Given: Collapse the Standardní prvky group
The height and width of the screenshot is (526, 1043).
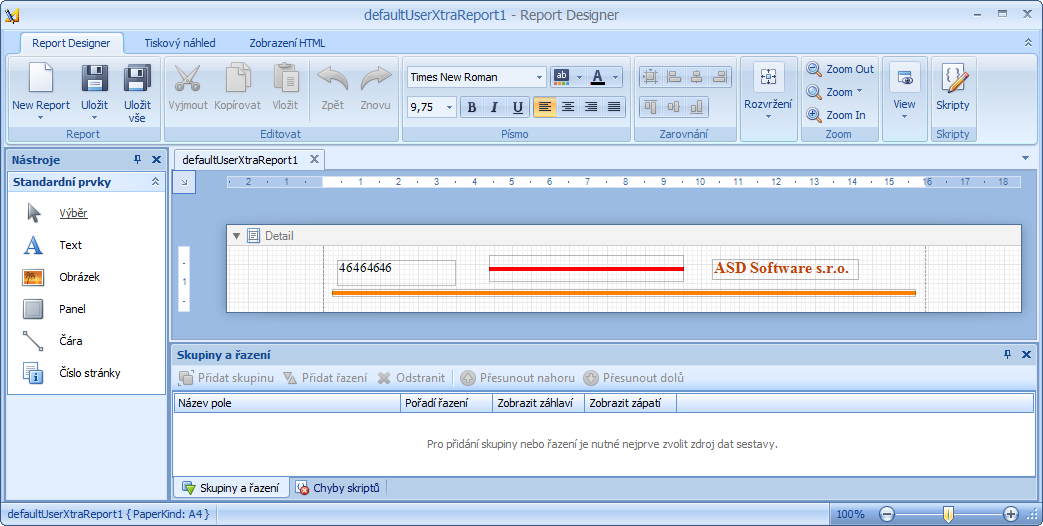Looking at the screenshot, I should (156, 182).
